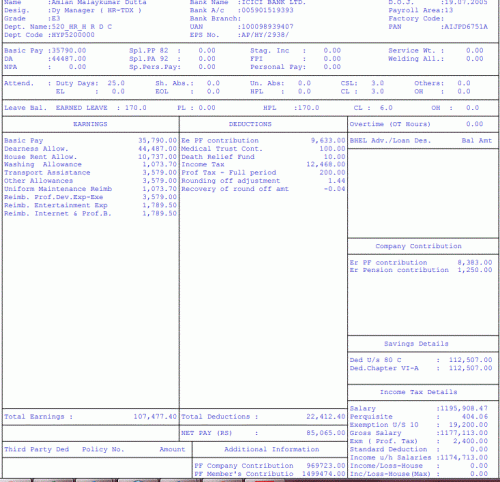This screenshot has height=482, width=500.
Task: Click the CSL attendance value '3.0'
Action: tap(378, 83)
